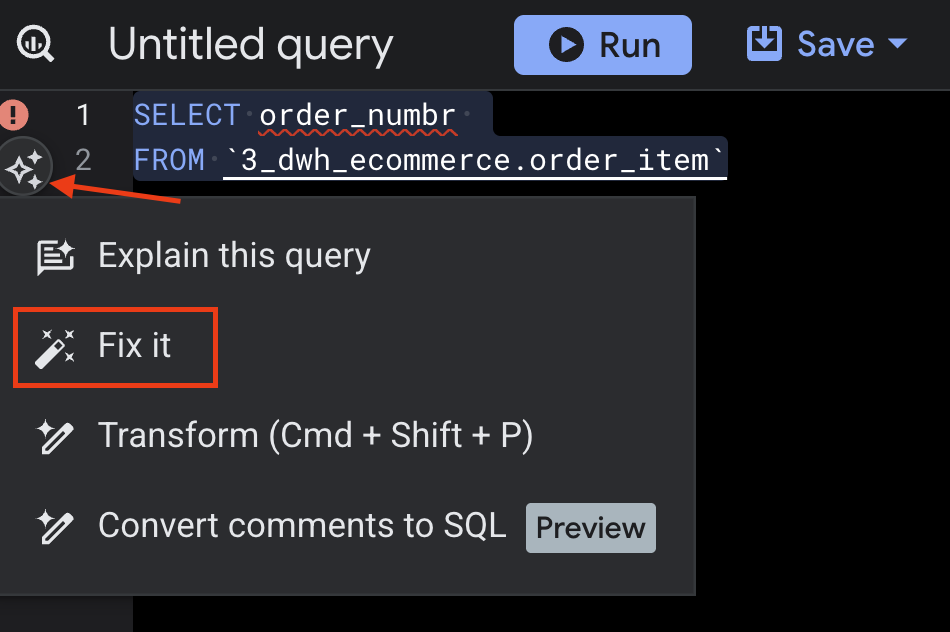Click the chat icon next to Explain this query

click(55, 257)
